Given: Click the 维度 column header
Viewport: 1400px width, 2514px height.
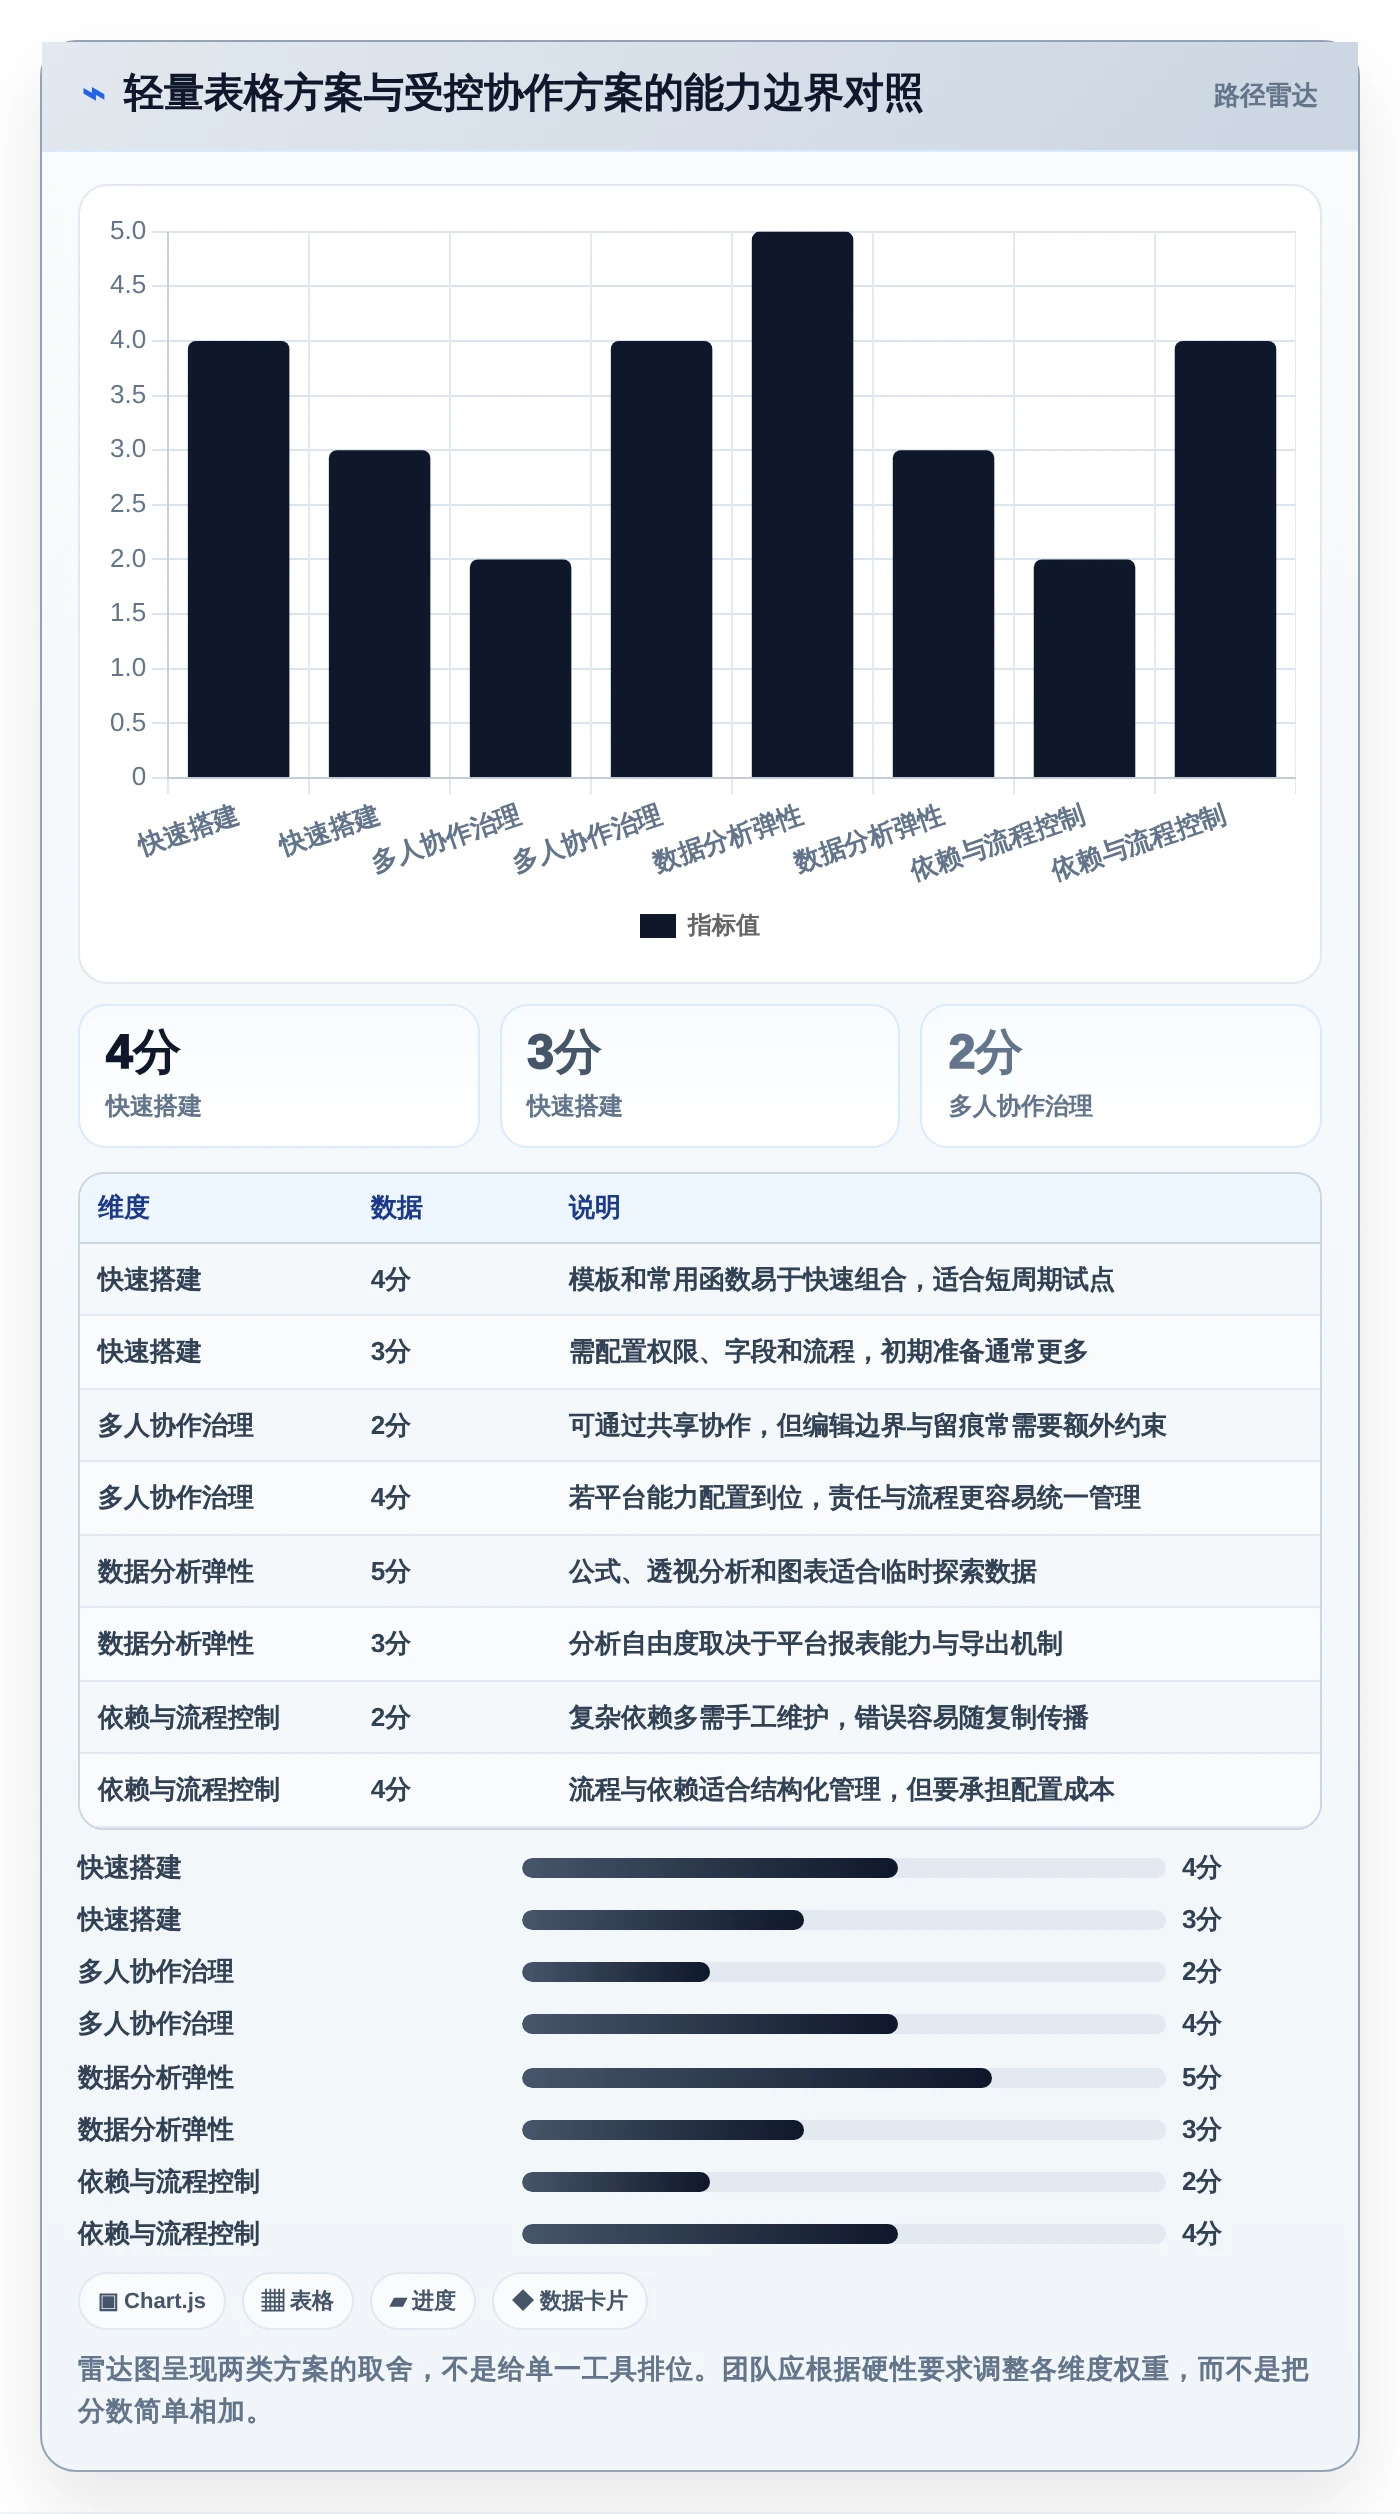Looking at the screenshot, I should click(x=124, y=1208).
